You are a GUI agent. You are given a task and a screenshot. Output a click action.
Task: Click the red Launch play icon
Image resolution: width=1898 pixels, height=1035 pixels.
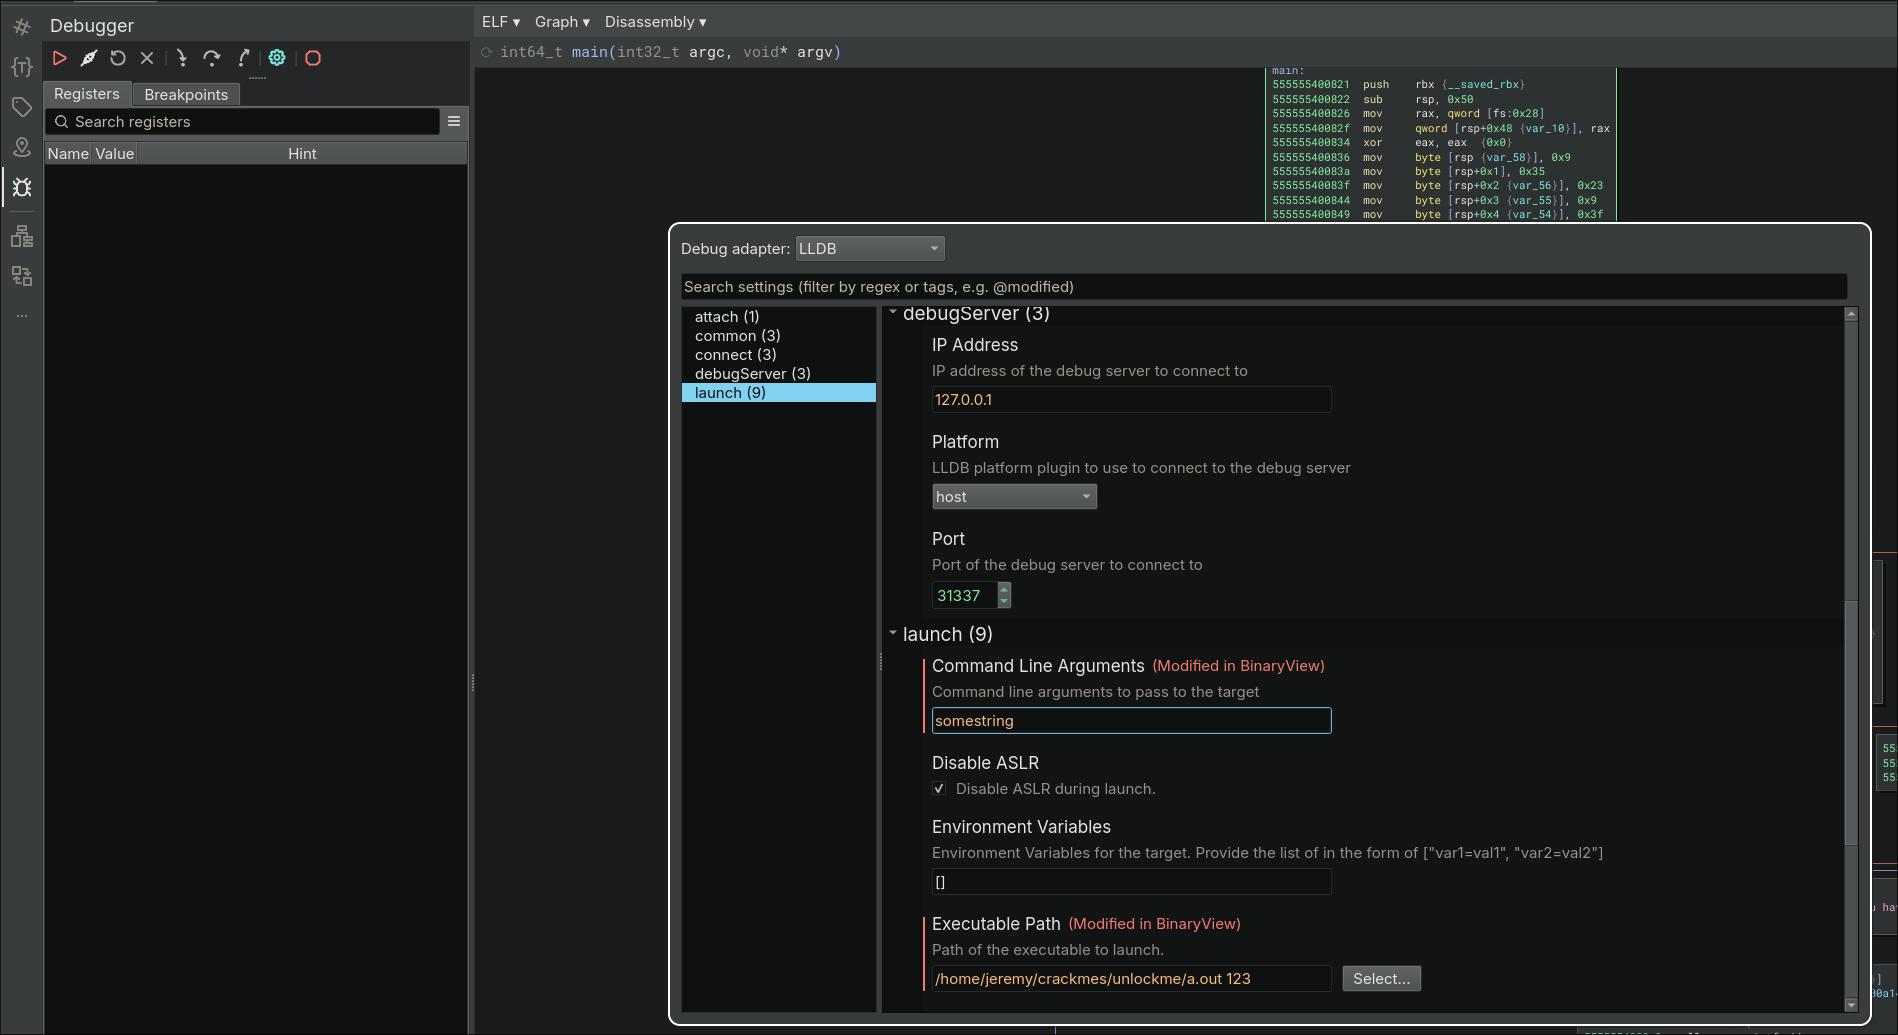coord(60,58)
